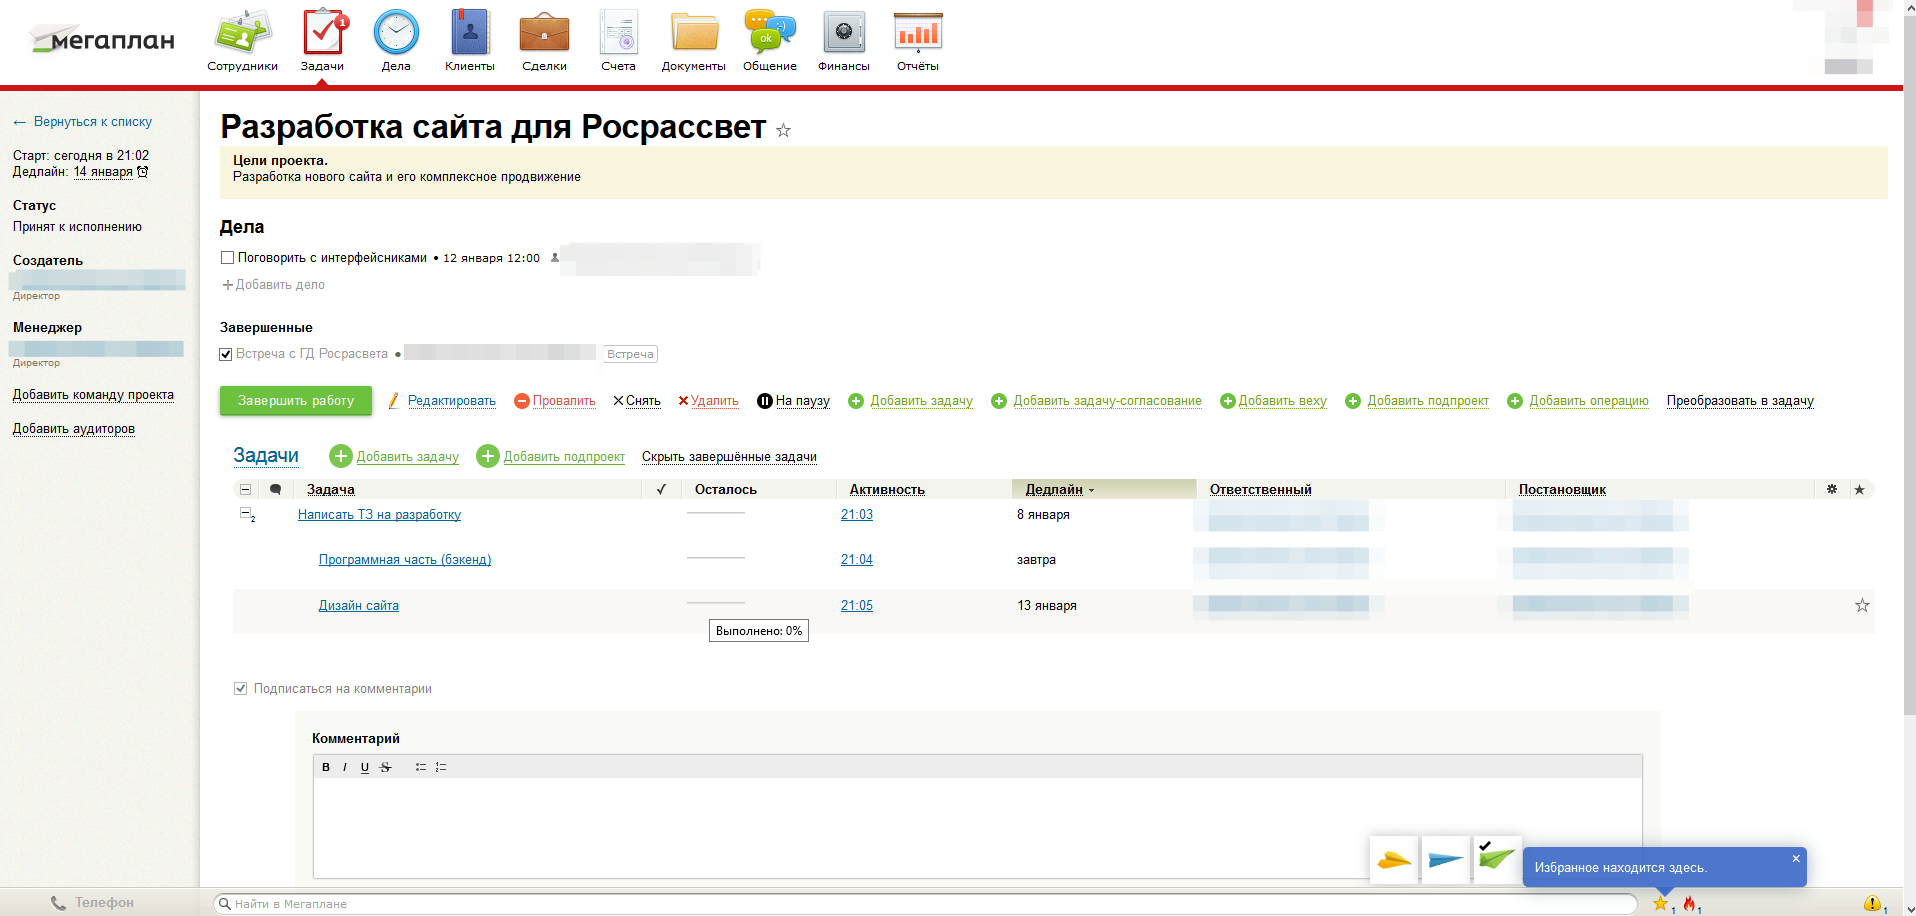Viewport: 1916px width, 916px height.
Task: Toggle Подписаться на комментарии checkbox
Action: click(x=240, y=688)
